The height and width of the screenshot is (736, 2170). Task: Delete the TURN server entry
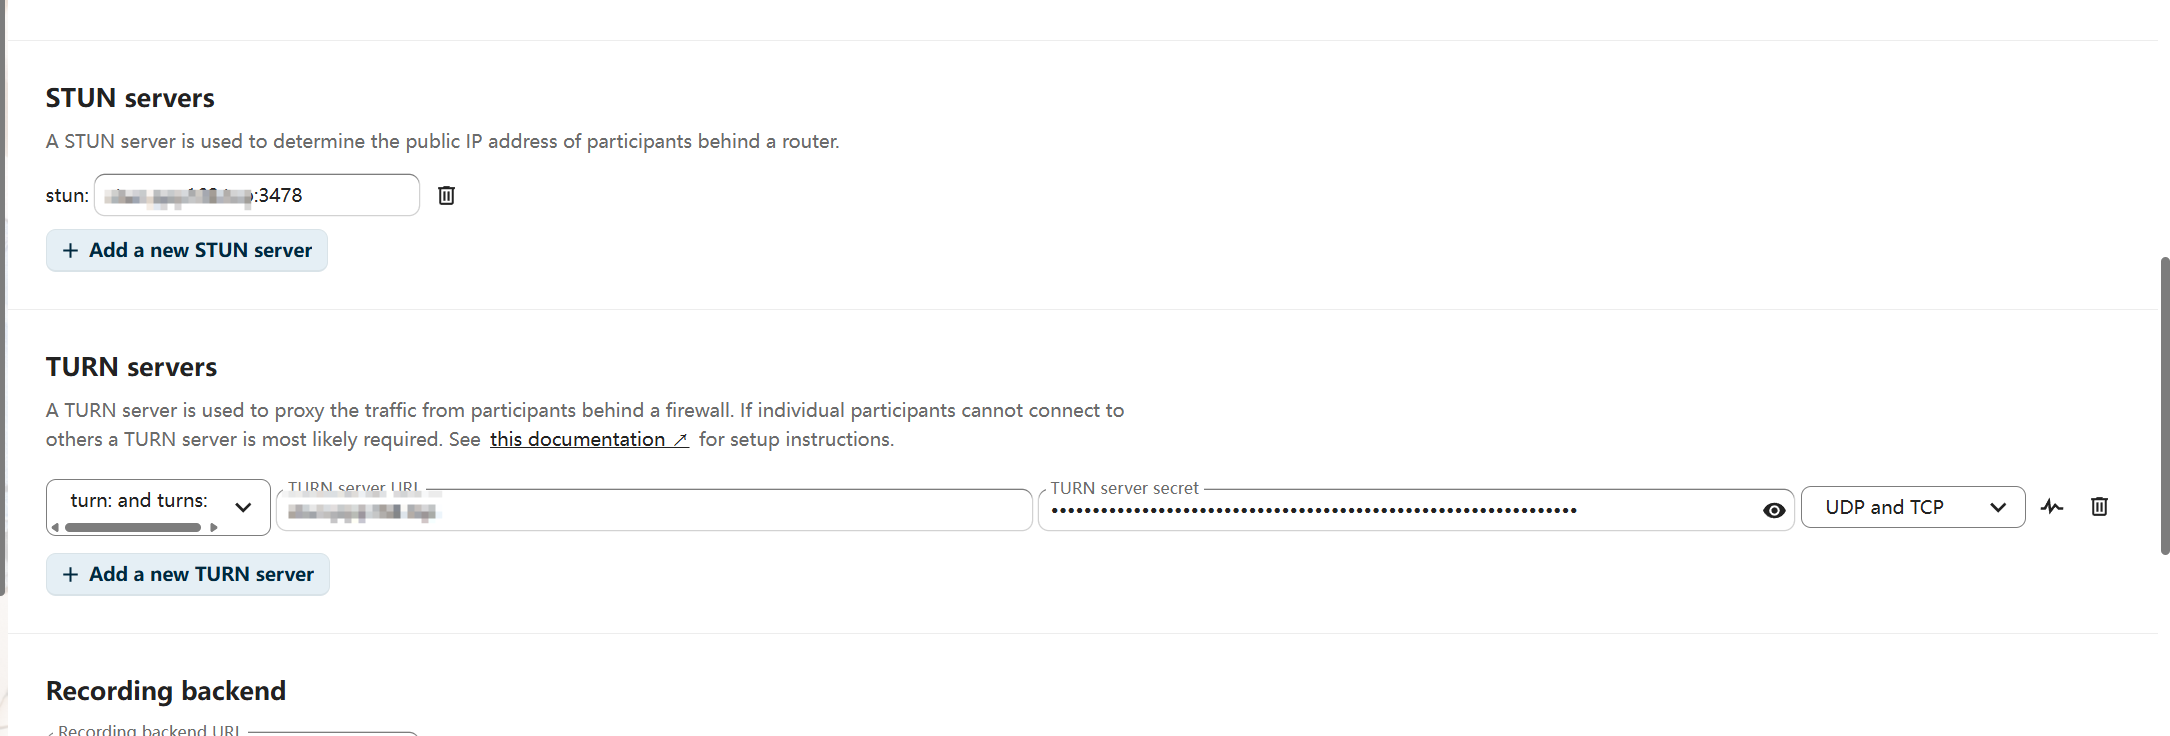click(2098, 507)
